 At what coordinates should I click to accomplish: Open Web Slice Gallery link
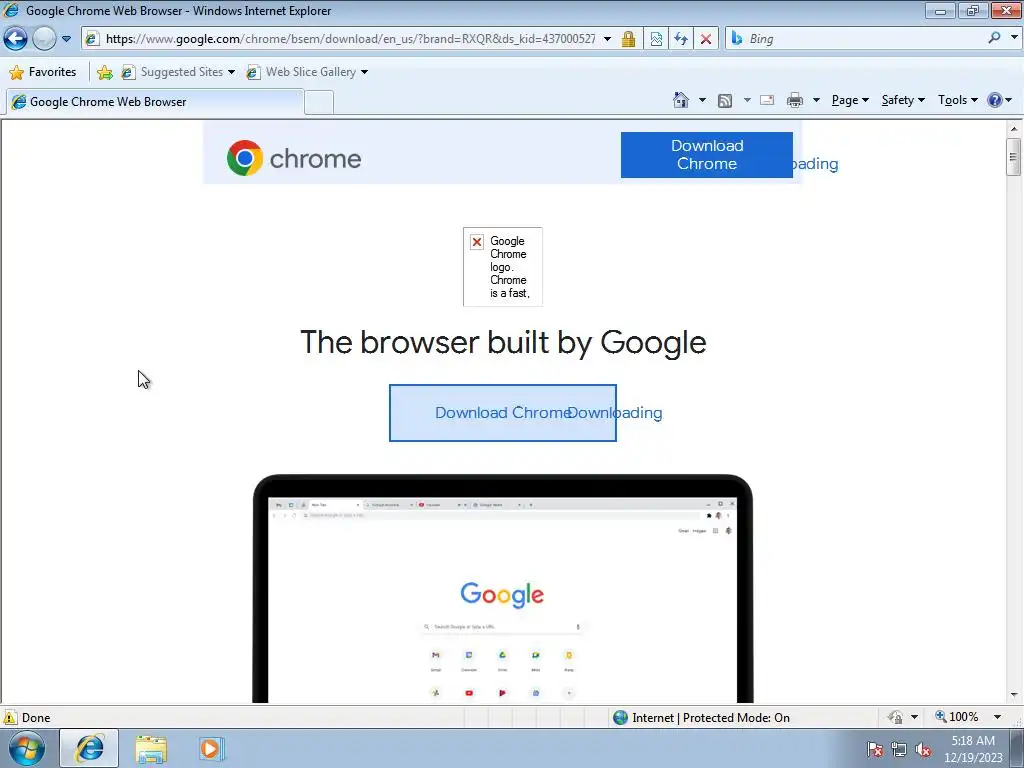(x=307, y=72)
